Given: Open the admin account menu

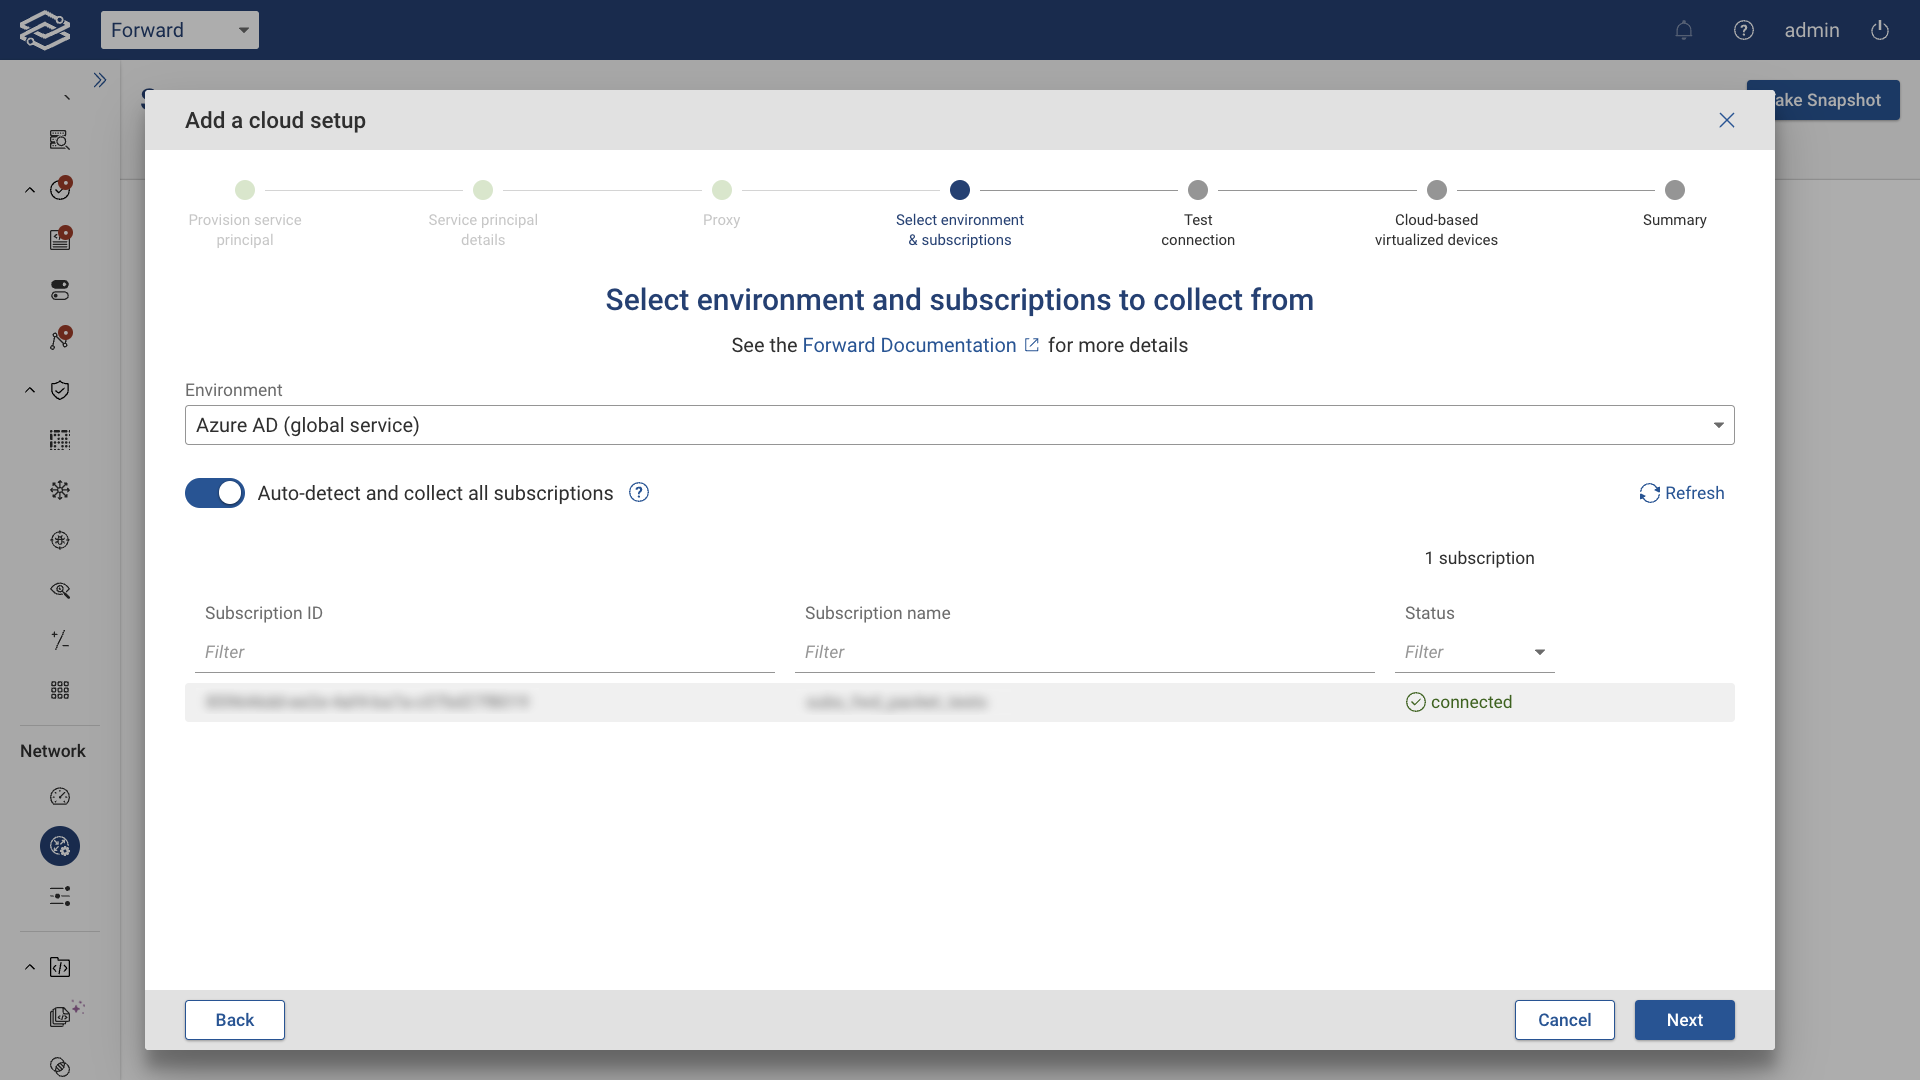Looking at the screenshot, I should coord(1812,30).
